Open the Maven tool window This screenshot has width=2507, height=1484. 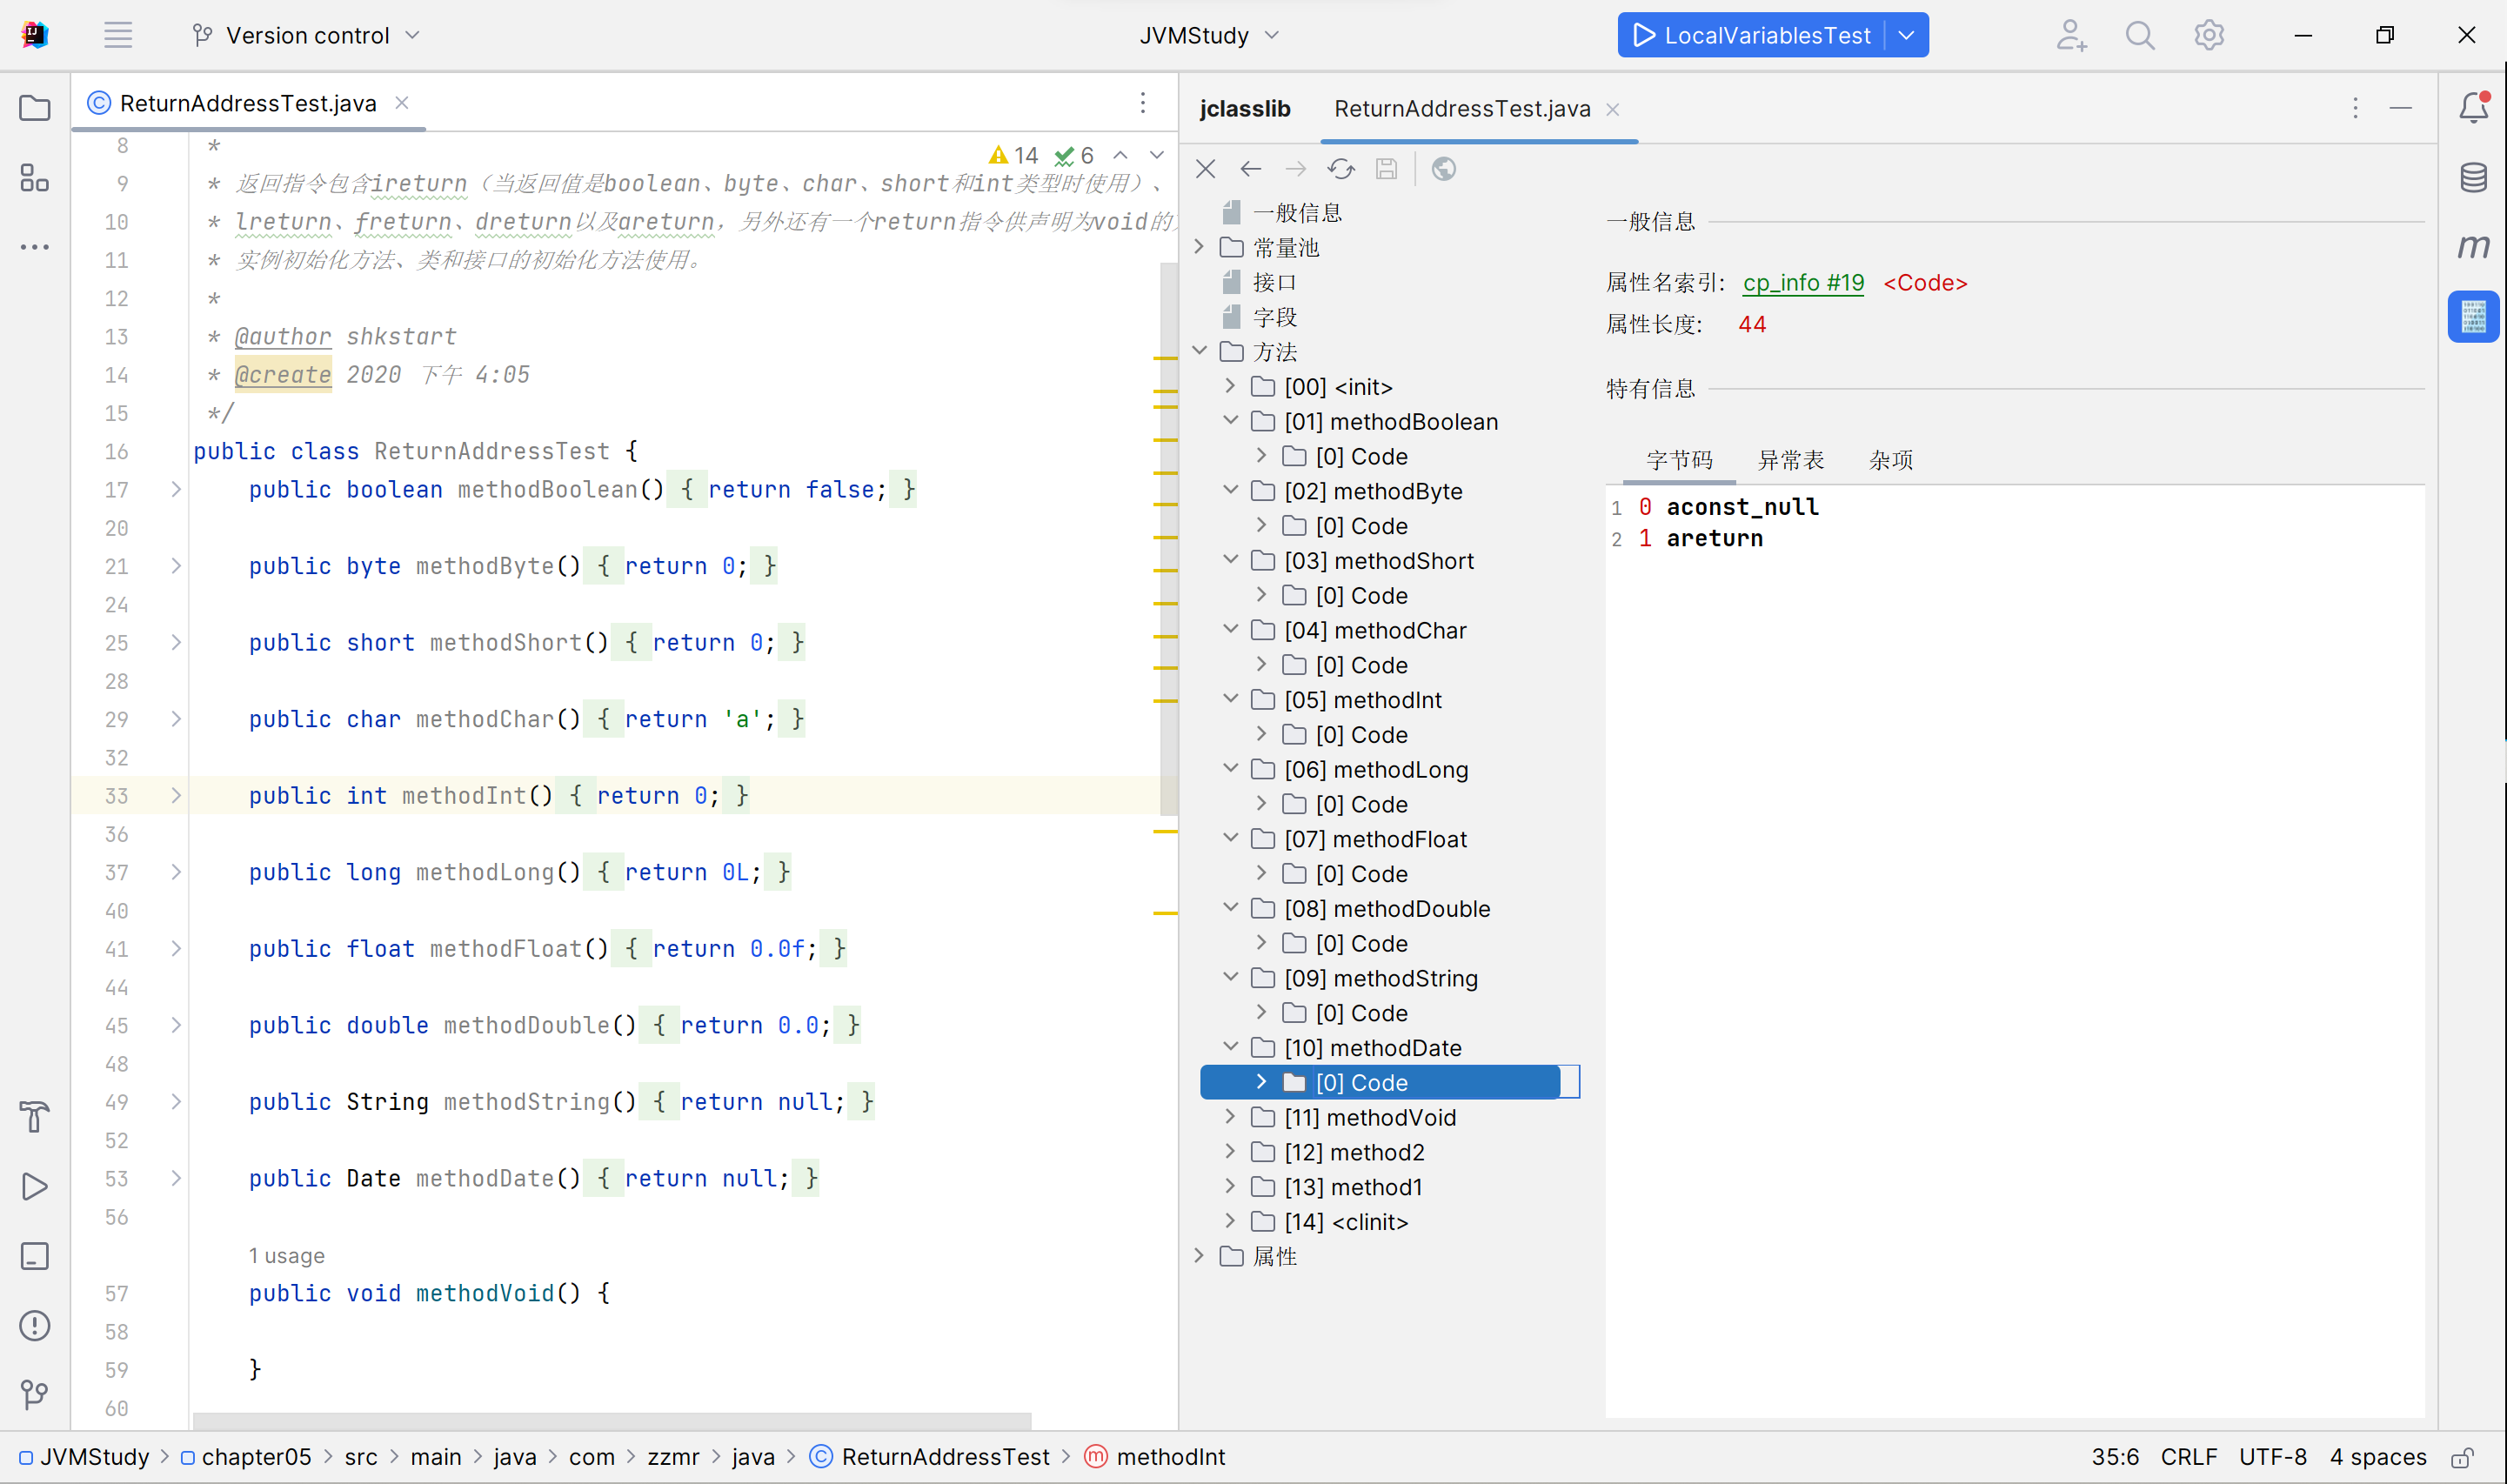tap(2473, 246)
